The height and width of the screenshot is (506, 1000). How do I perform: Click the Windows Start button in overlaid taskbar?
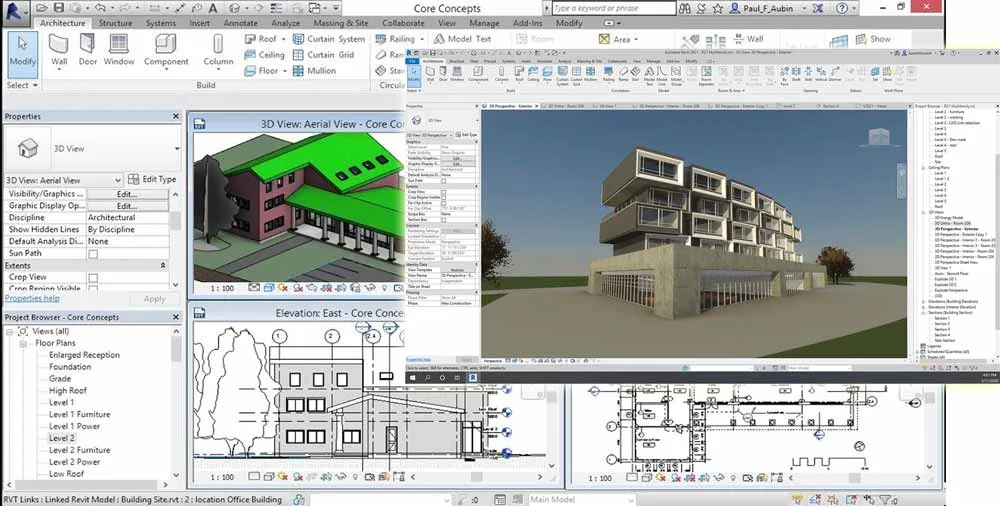[x=413, y=378]
